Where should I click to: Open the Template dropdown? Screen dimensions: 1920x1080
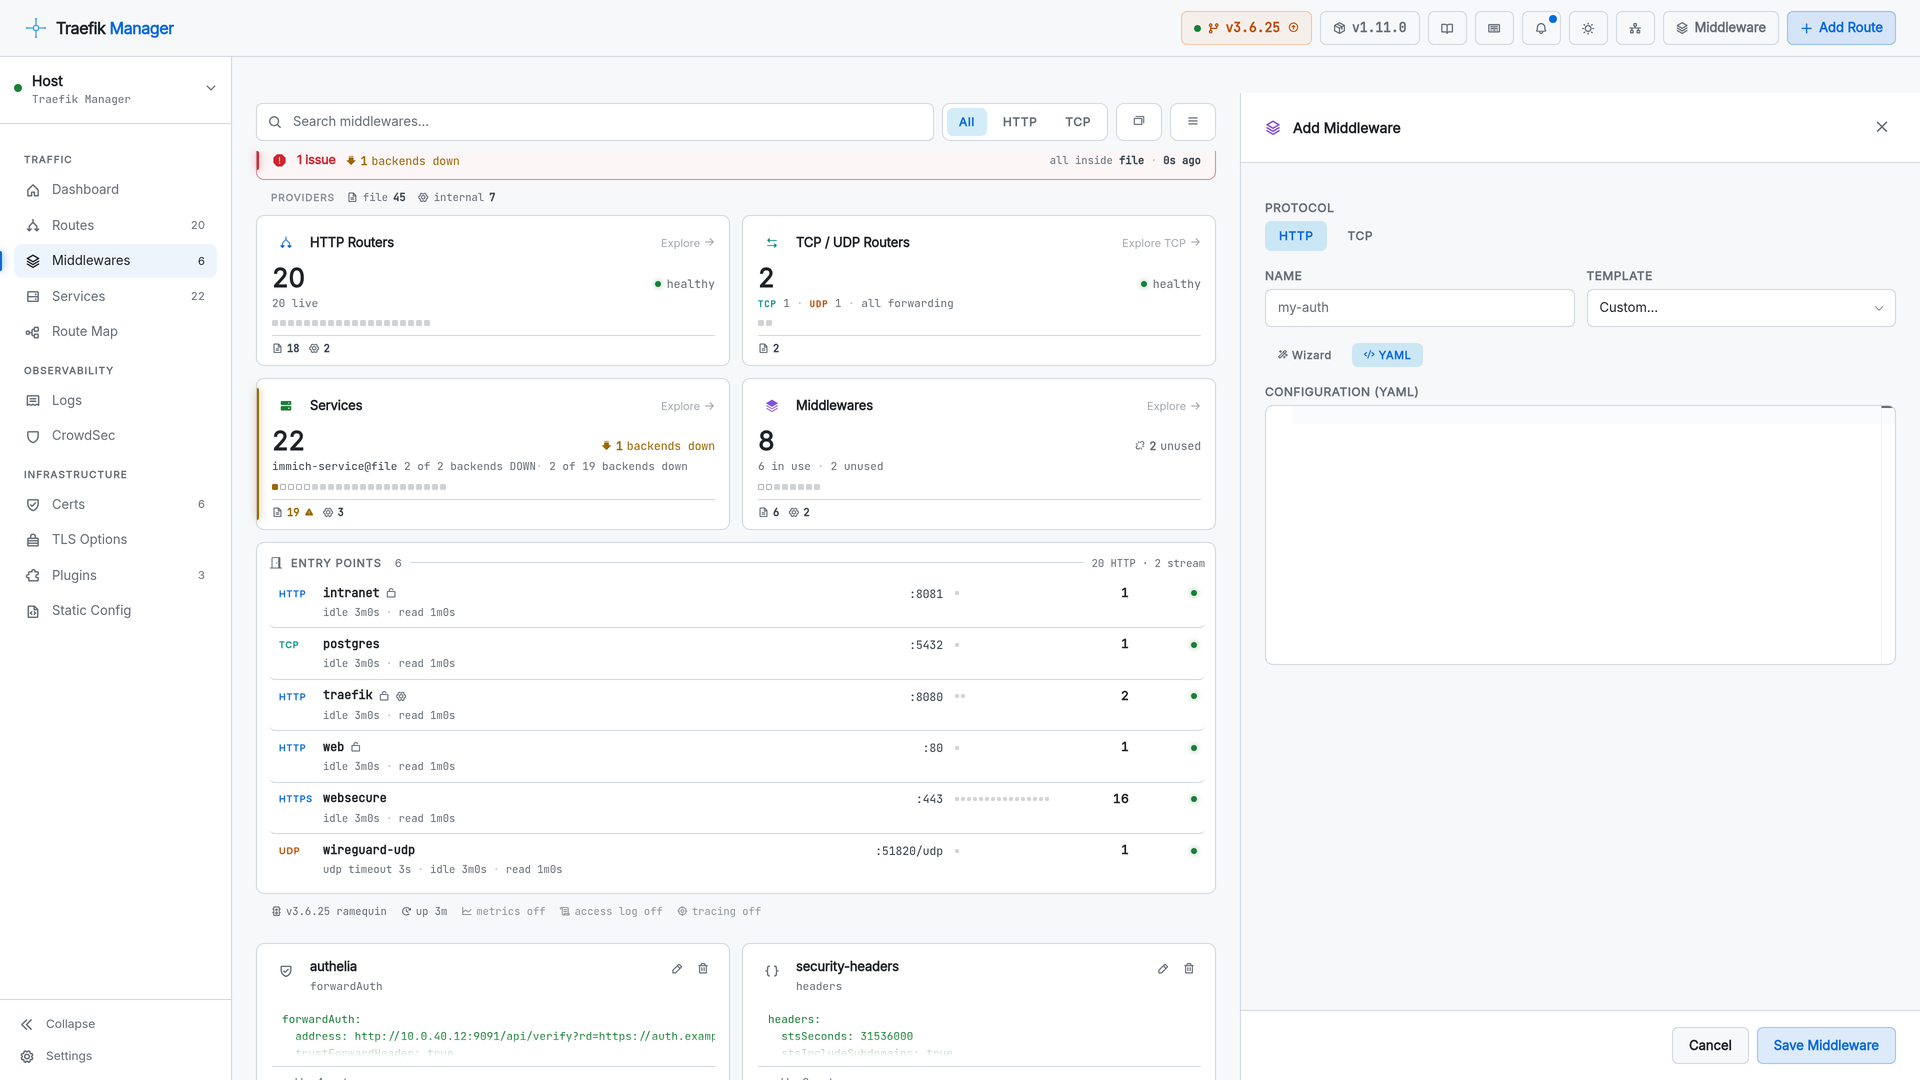tap(1741, 308)
